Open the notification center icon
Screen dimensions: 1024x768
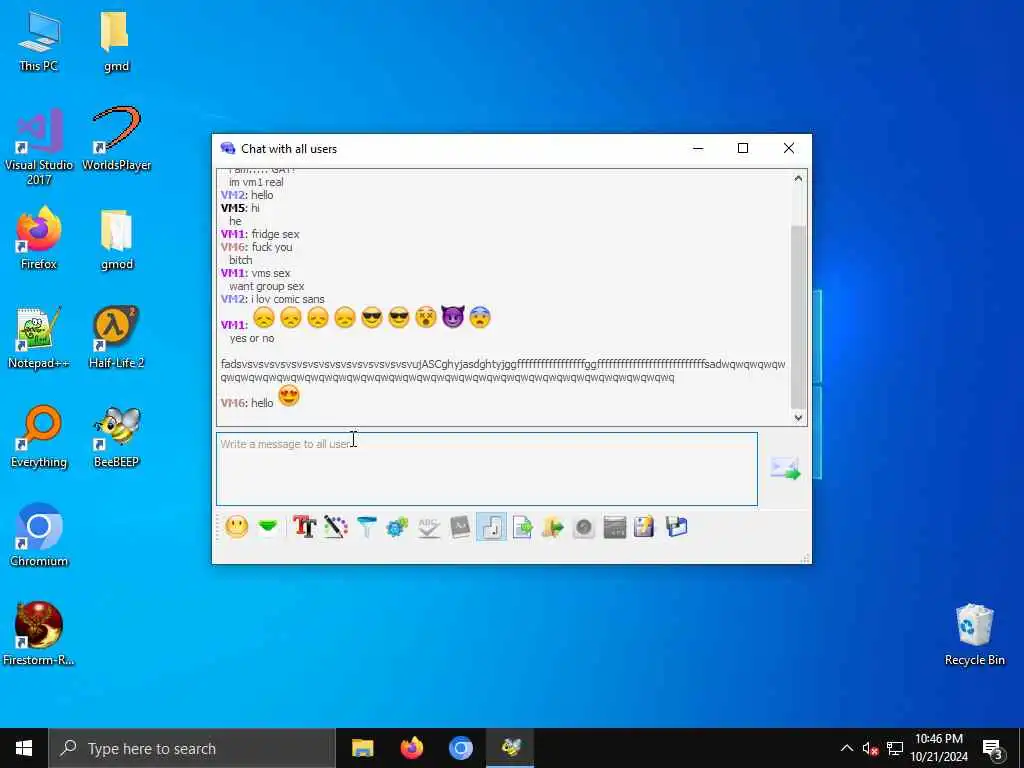[993, 748]
